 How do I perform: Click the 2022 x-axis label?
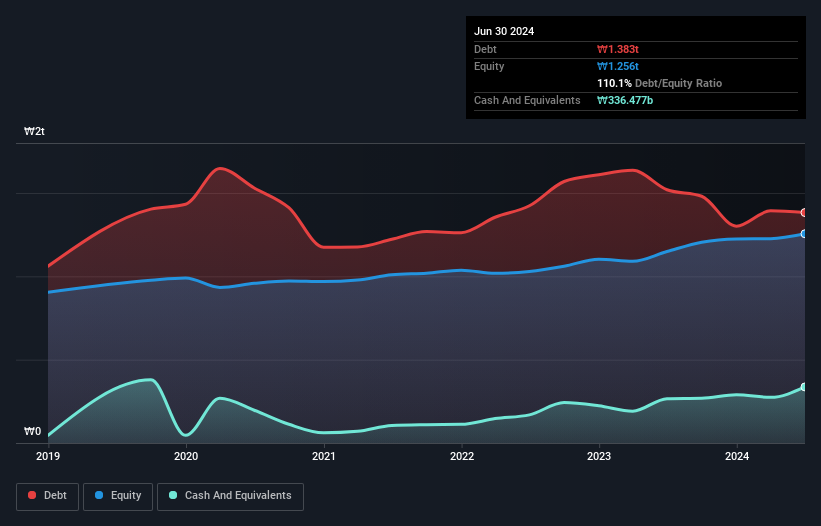pyautogui.click(x=462, y=456)
